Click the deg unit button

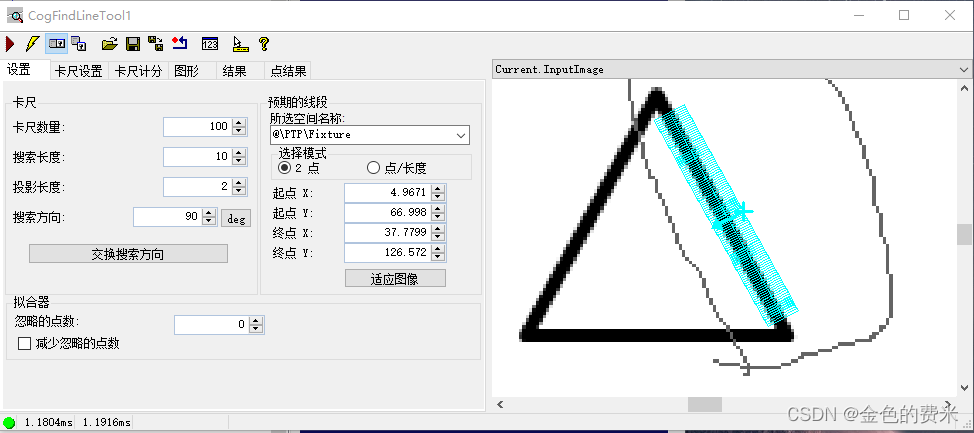(236, 218)
